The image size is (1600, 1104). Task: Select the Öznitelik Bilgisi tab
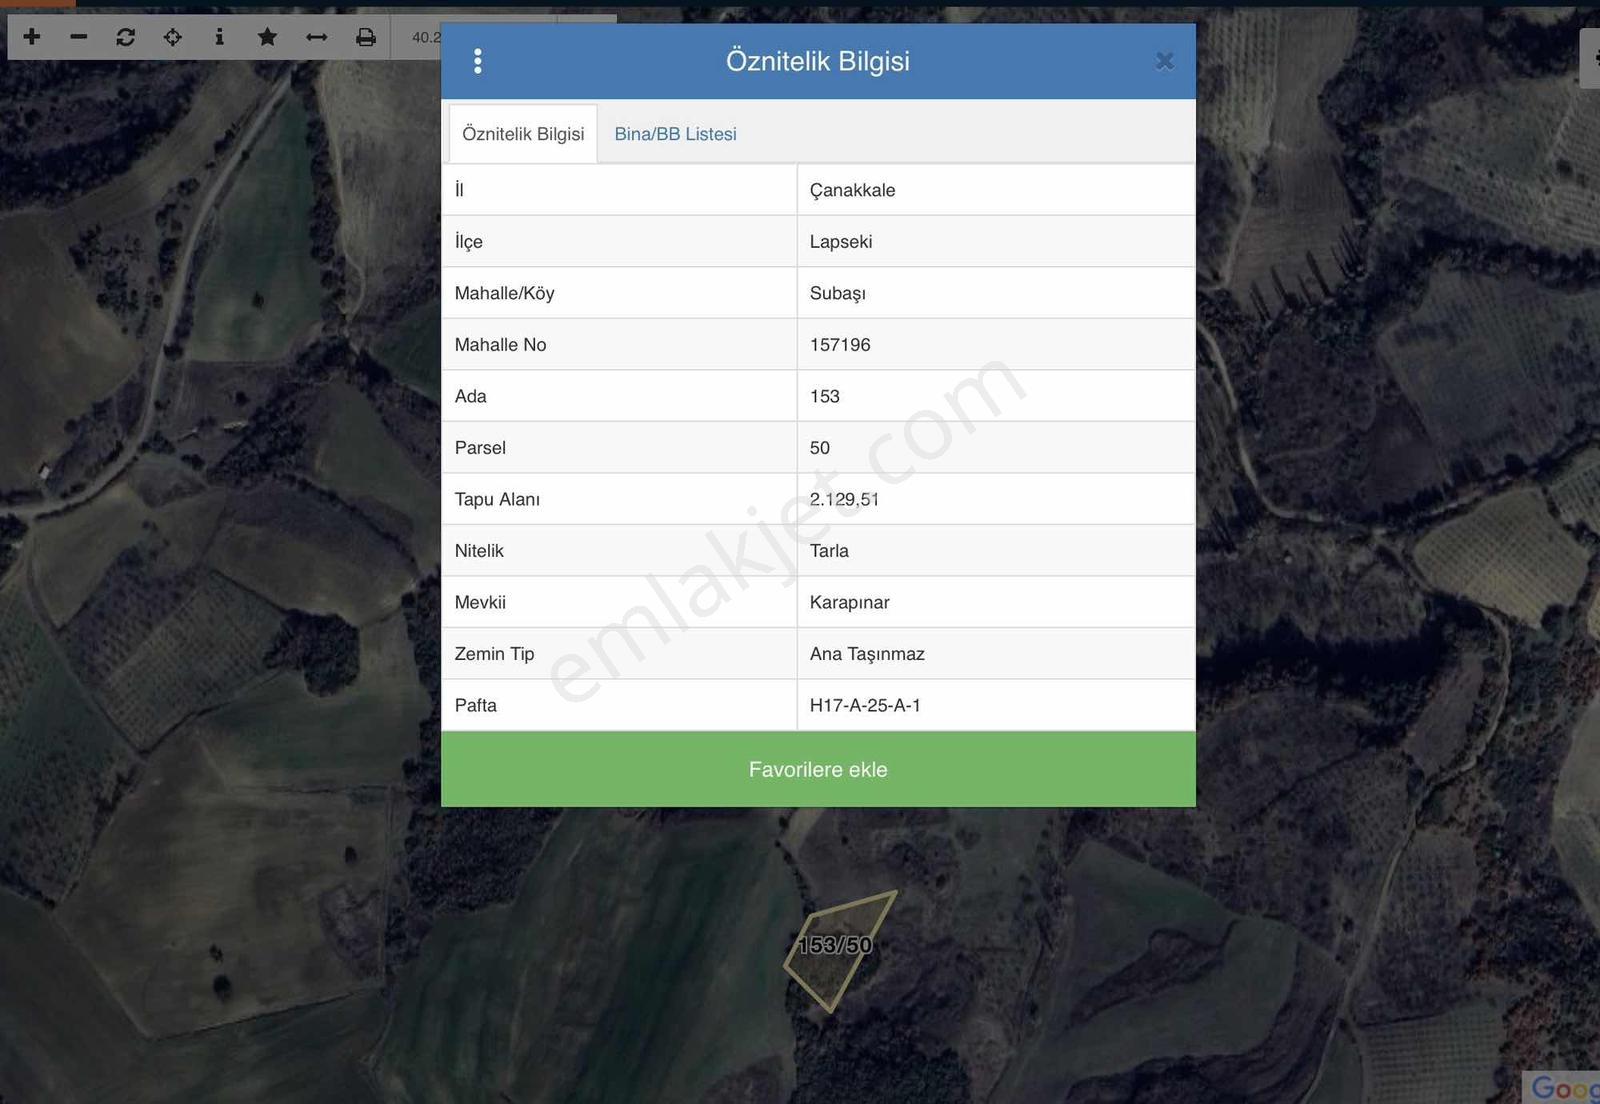[x=523, y=134]
